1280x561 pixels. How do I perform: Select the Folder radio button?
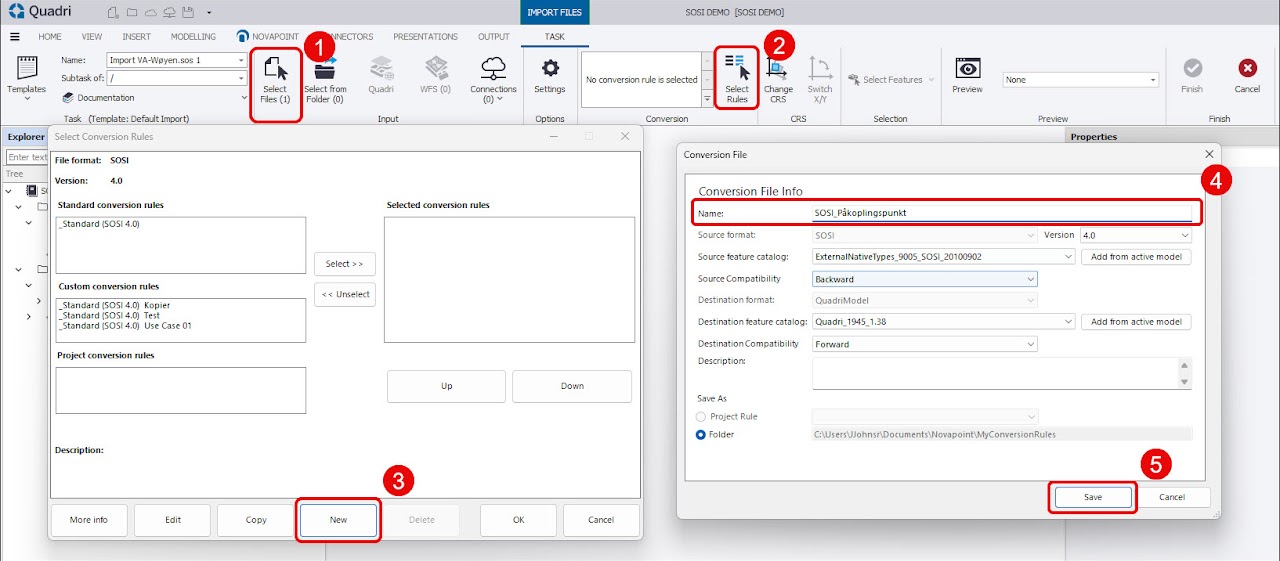[701, 434]
